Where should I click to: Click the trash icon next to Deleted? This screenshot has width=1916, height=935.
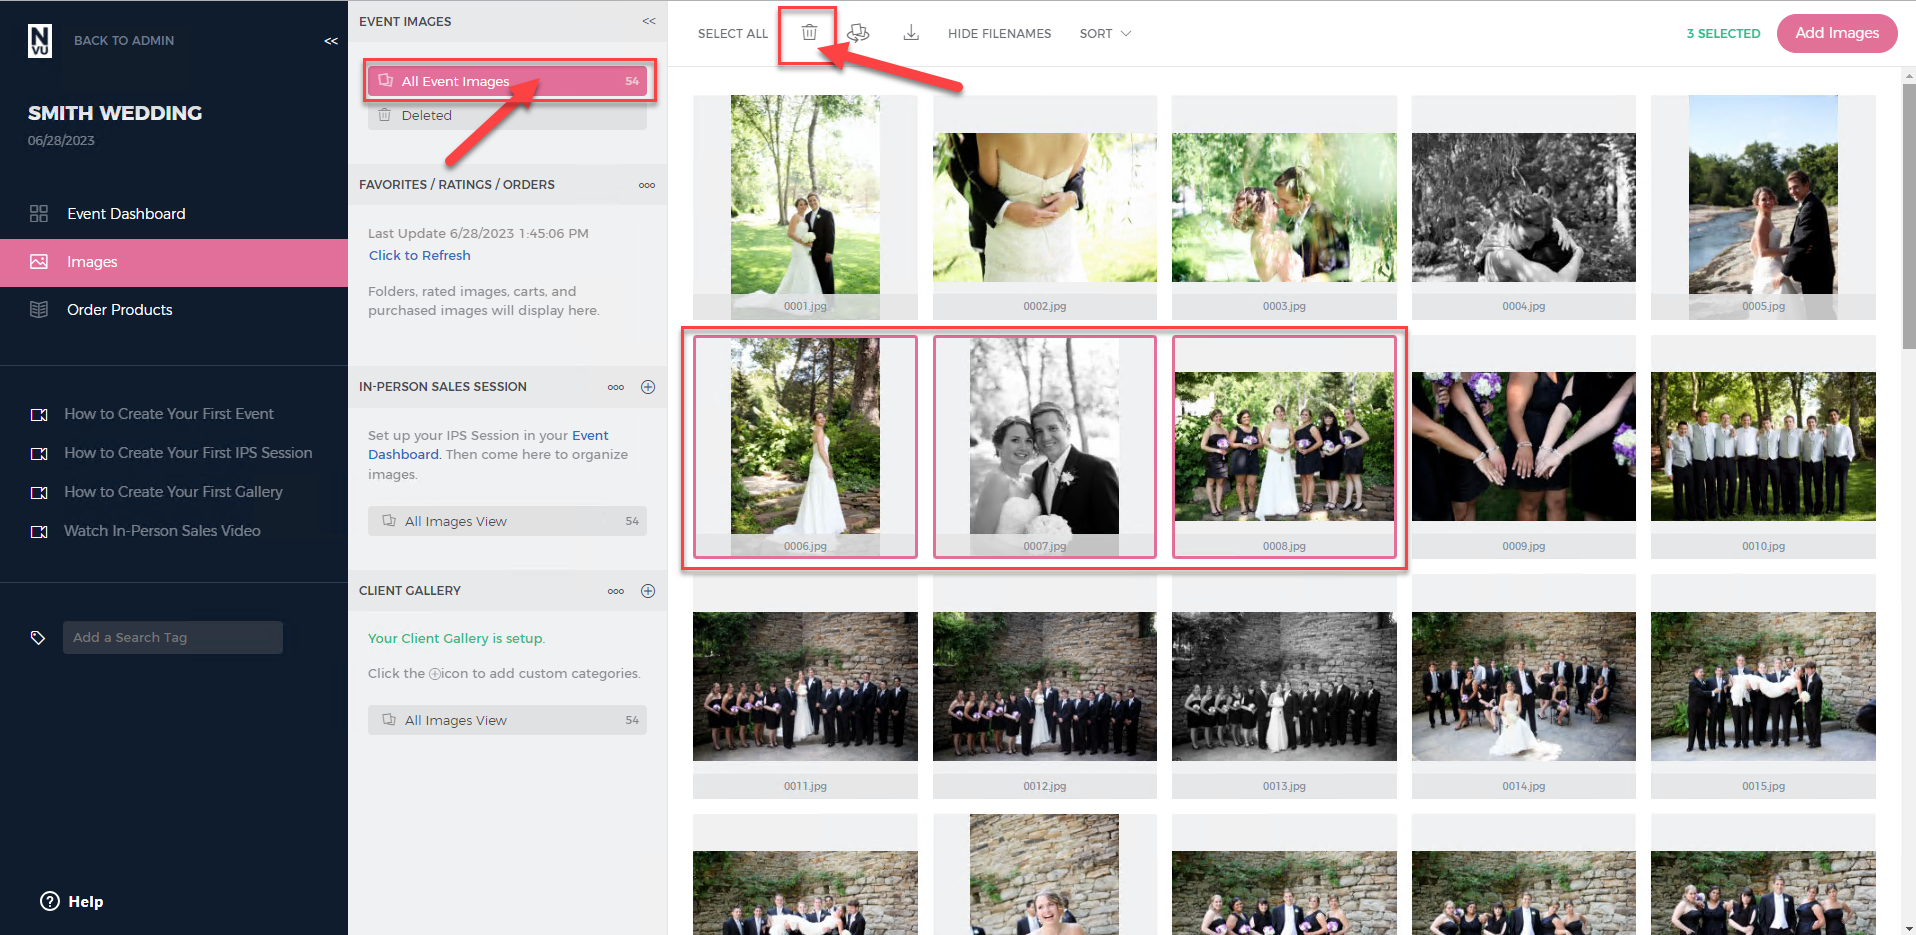tap(384, 115)
